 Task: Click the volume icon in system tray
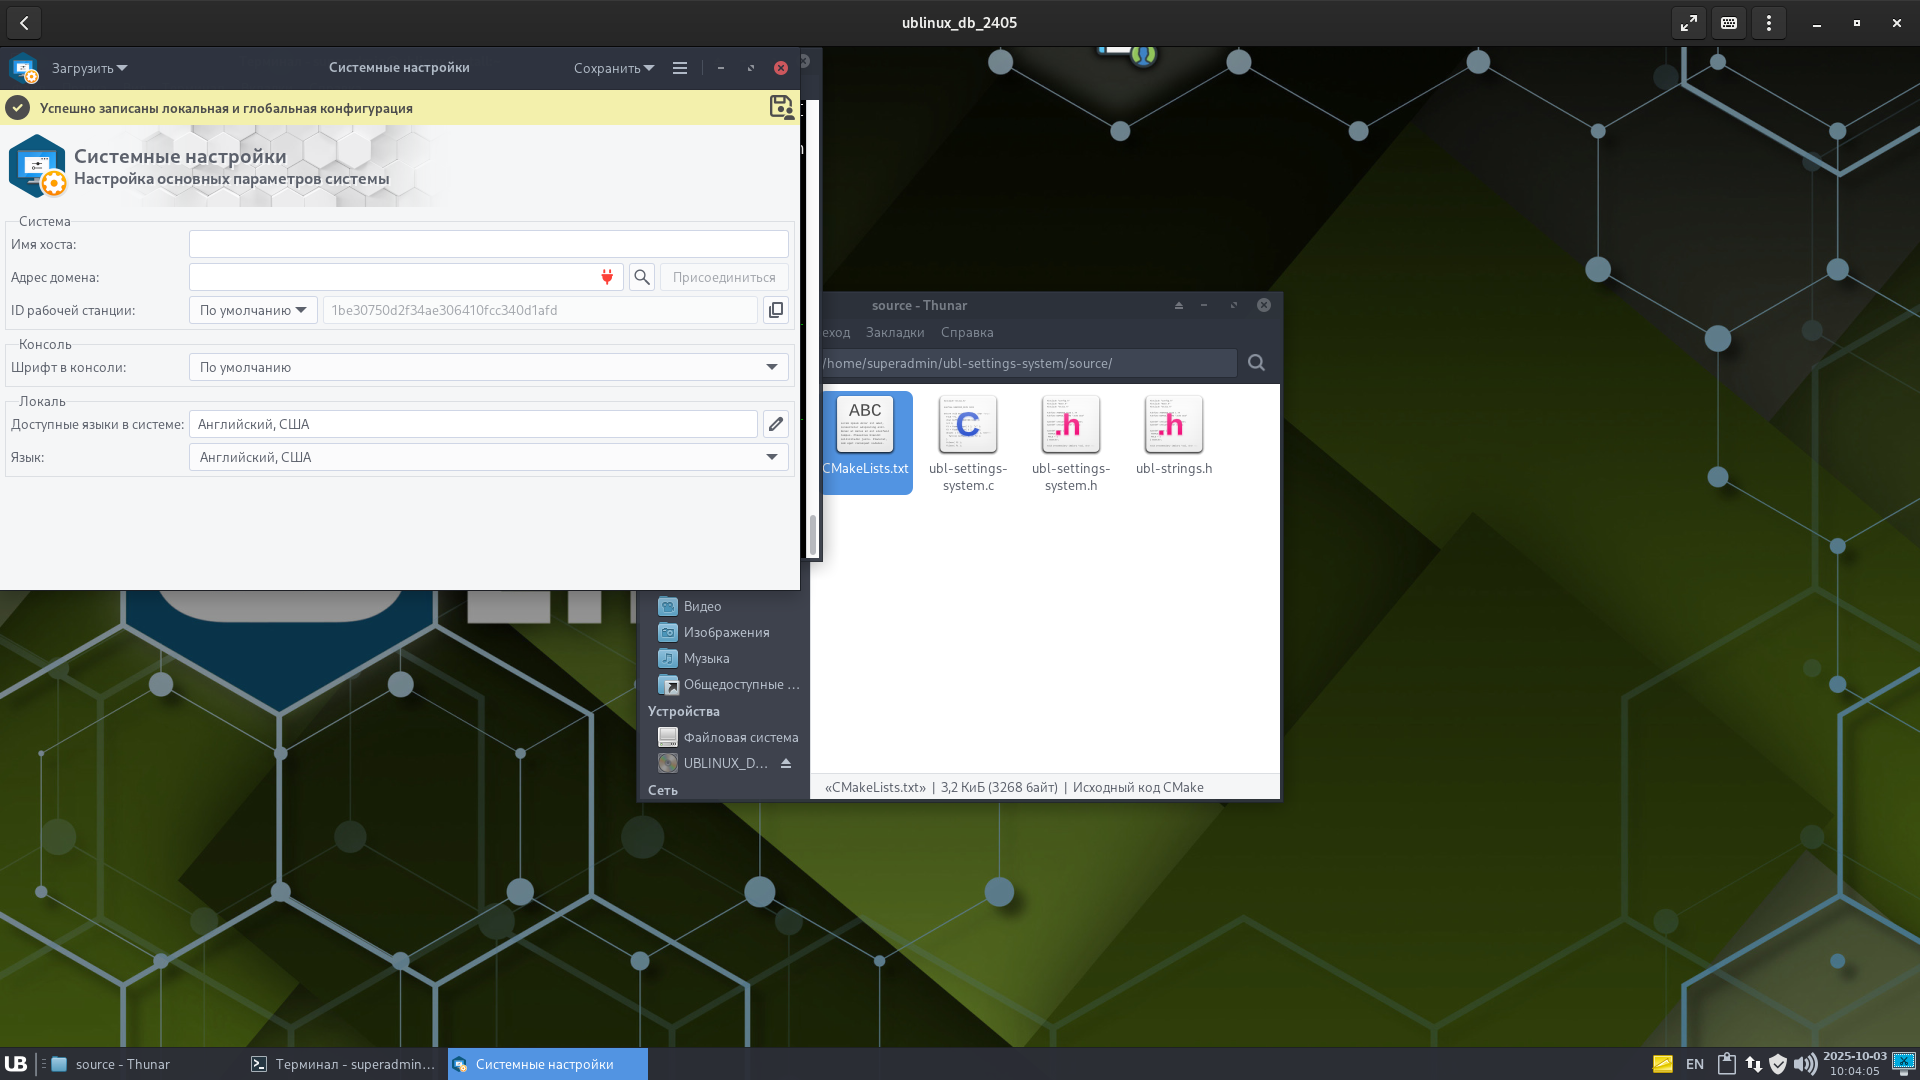click(x=1805, y=1064)
